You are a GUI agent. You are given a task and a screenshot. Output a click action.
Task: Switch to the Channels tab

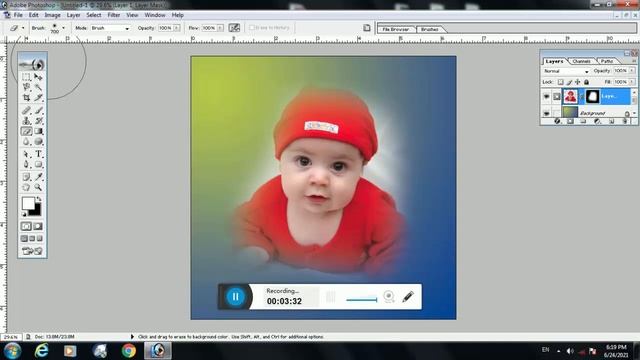(581, 61)
